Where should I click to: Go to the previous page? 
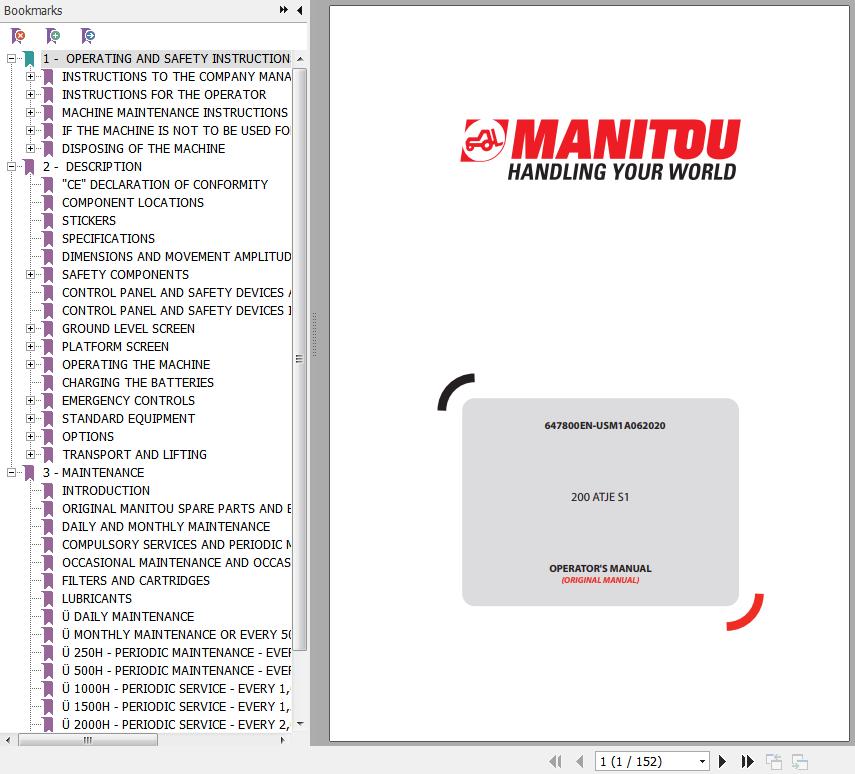tap(580, 761)
